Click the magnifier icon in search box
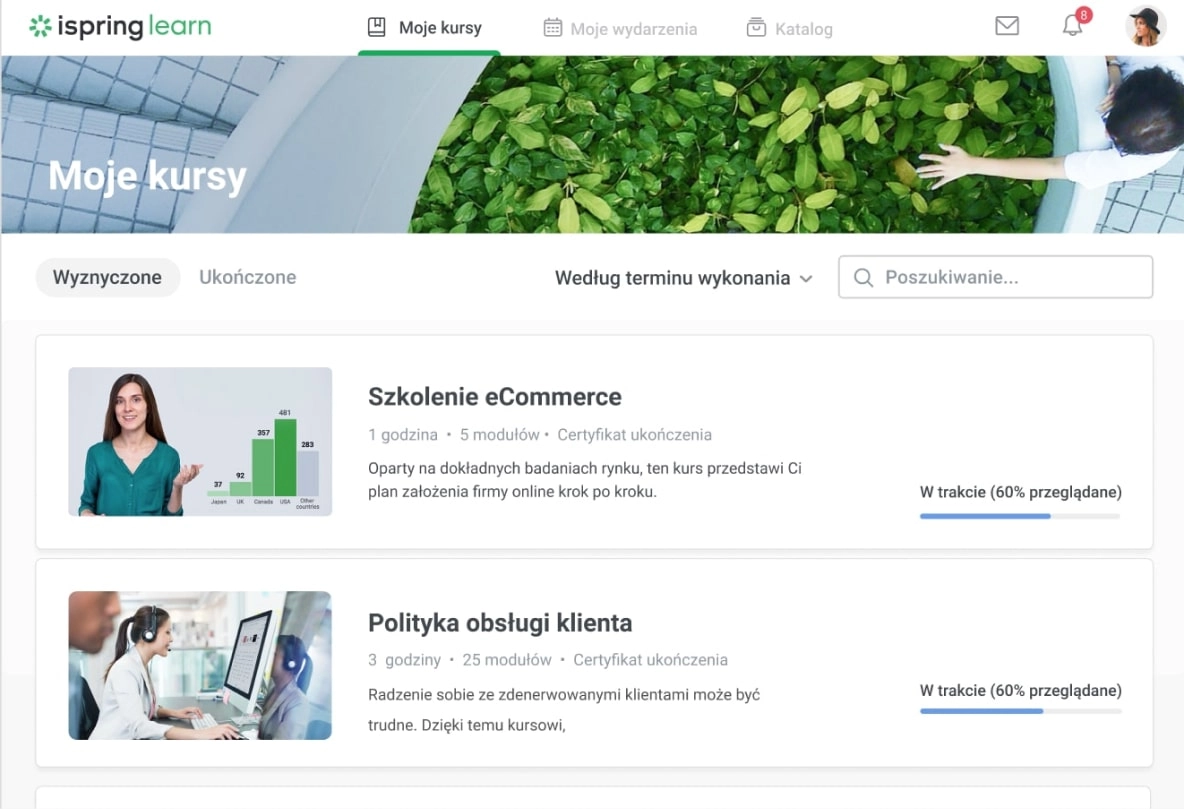 point(863,277)
